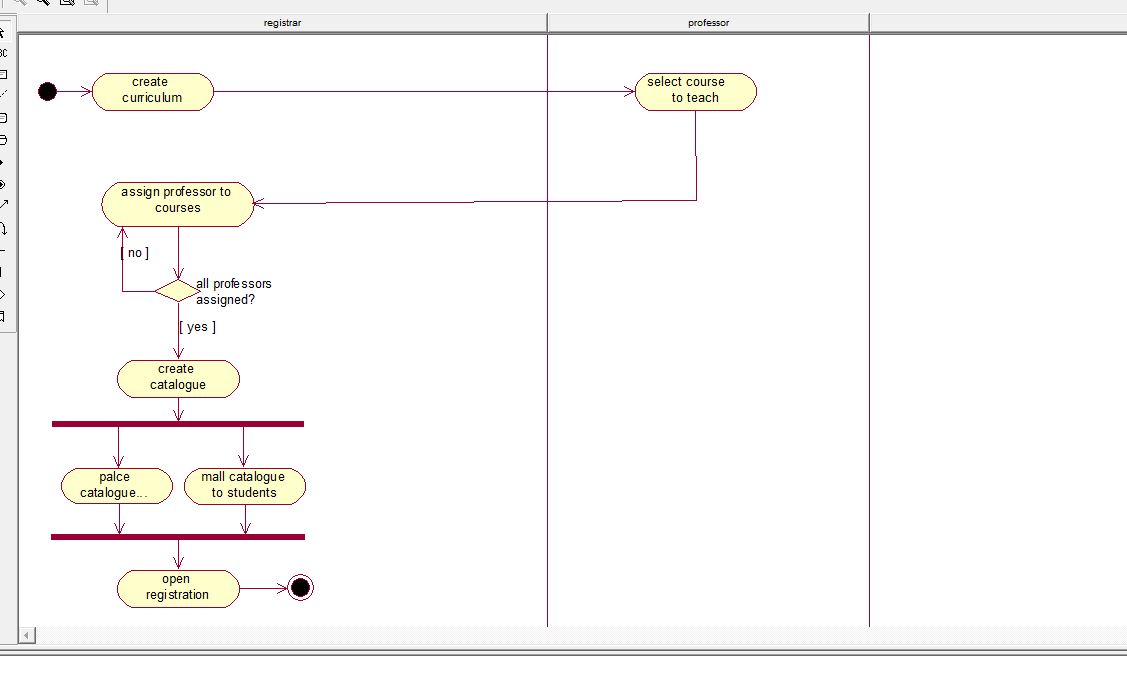
Task: Select the Activity tool in toolbox
Action: pos(3,139)
